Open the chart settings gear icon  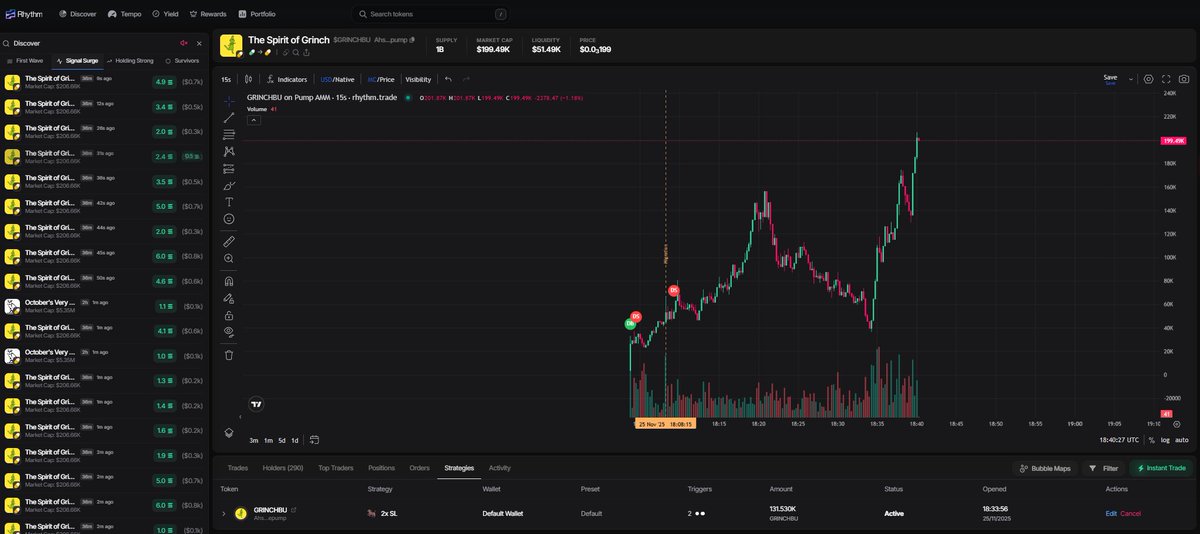(1148, 79)
